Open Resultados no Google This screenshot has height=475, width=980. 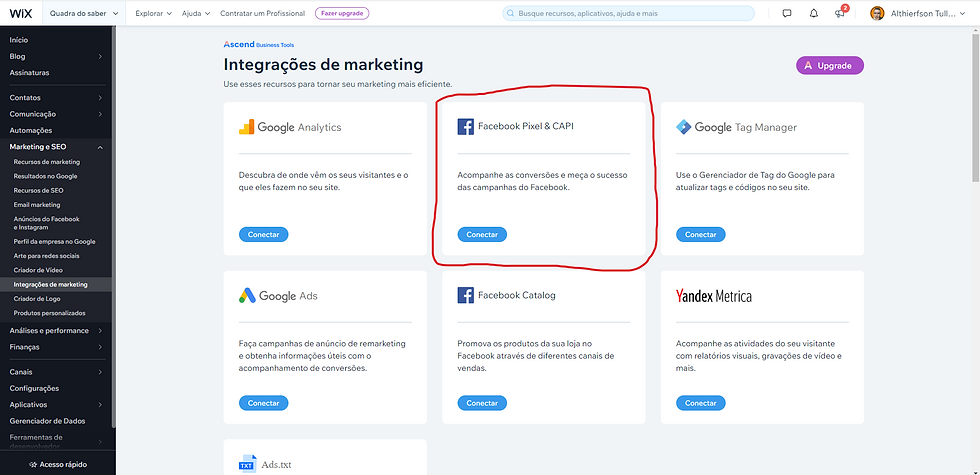[x=46, y=176]
